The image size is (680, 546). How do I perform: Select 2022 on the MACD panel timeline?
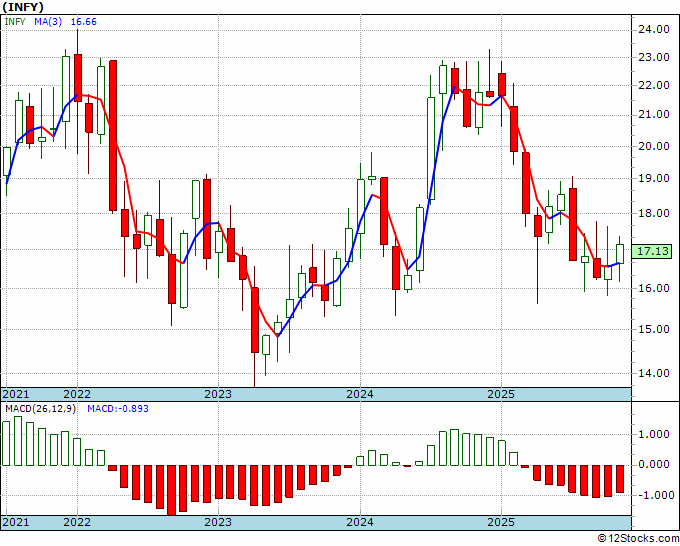tap(77, 522)
